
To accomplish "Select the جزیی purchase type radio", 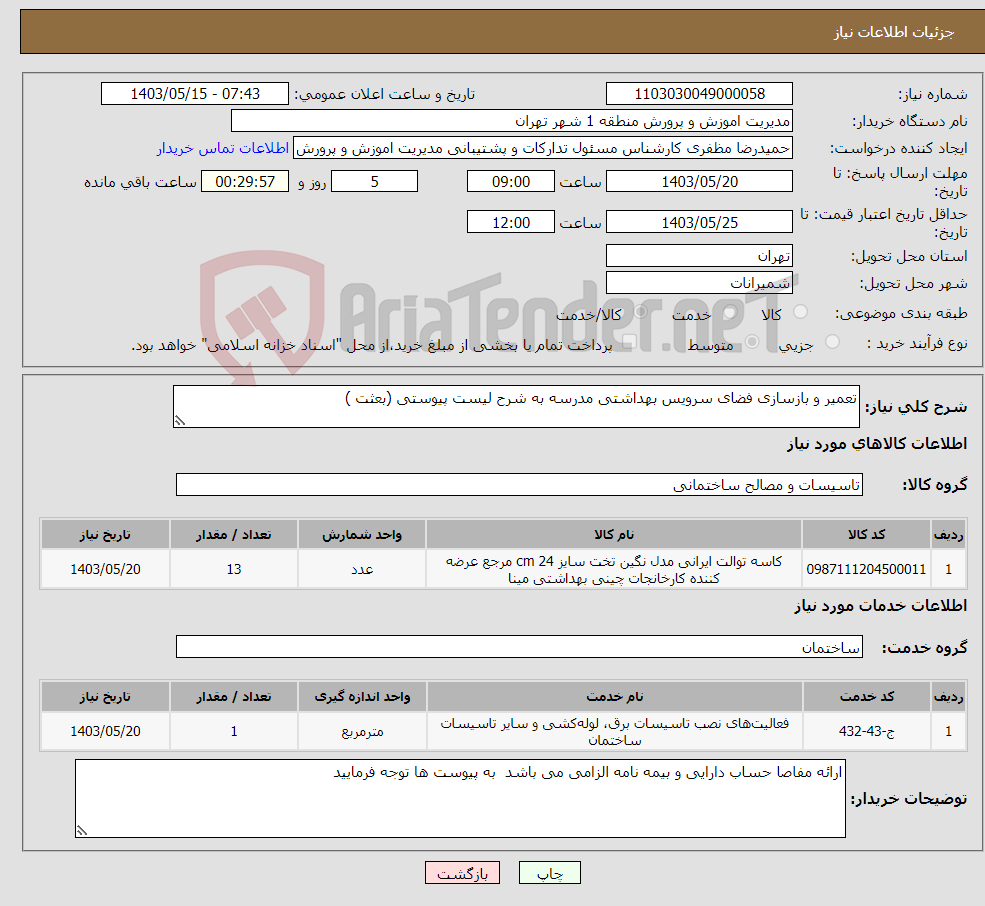I will tap(832, 342).
